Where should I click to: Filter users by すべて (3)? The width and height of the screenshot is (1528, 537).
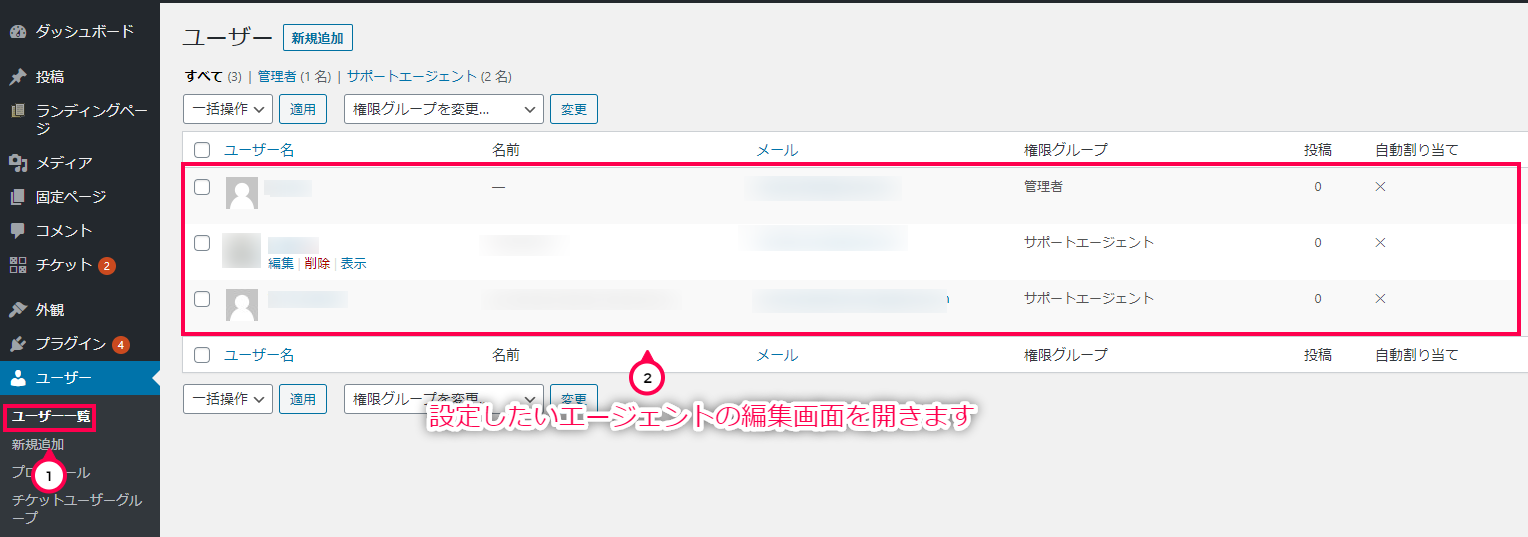(x=214, y=76)
